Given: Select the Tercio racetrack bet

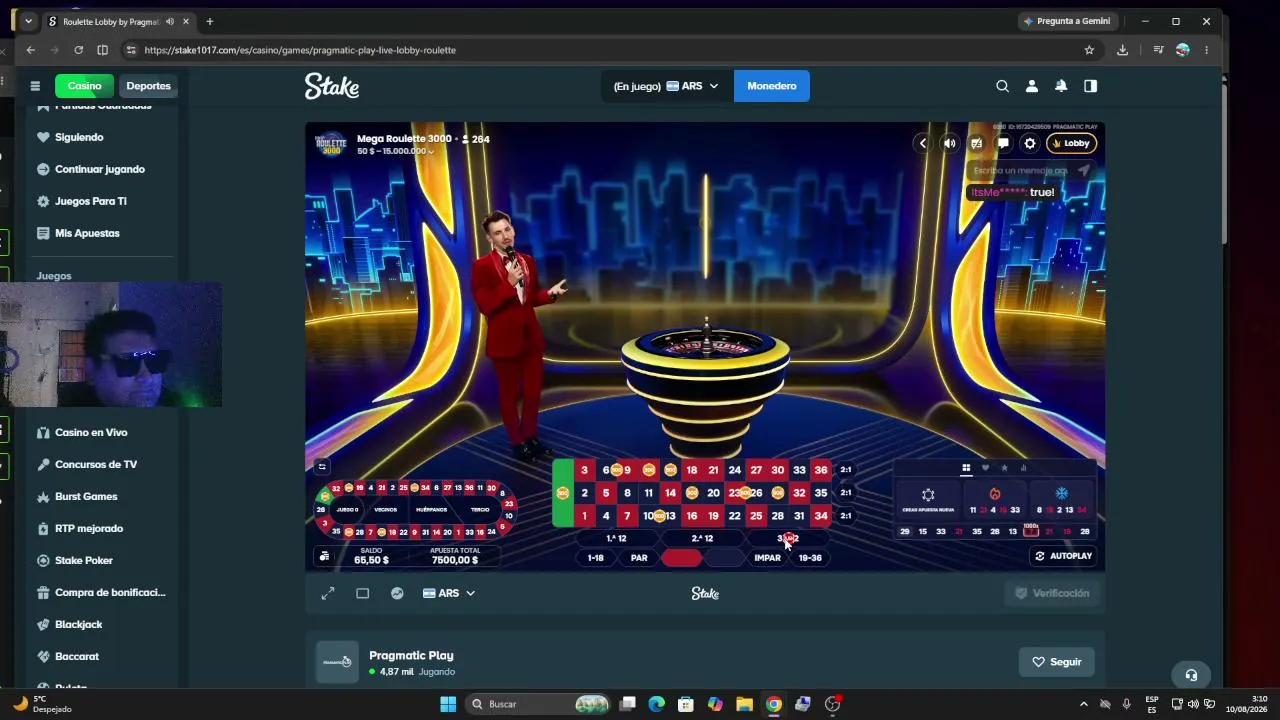Looking at the screenshot, I should click(x=480, y=510).
